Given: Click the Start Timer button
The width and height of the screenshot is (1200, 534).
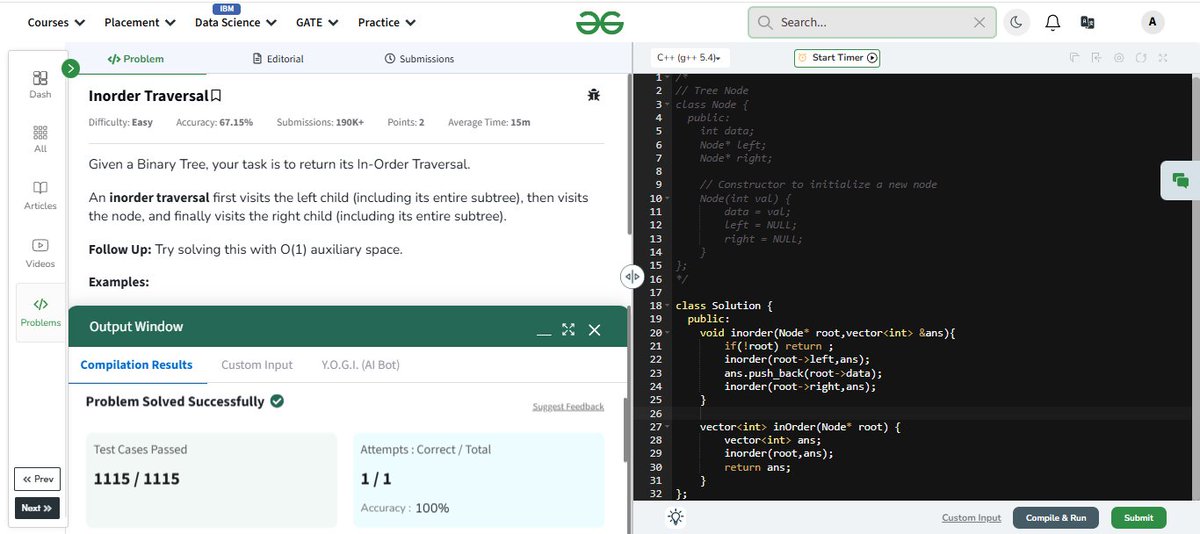Looking at the screenshot, I should click(837, 58).
